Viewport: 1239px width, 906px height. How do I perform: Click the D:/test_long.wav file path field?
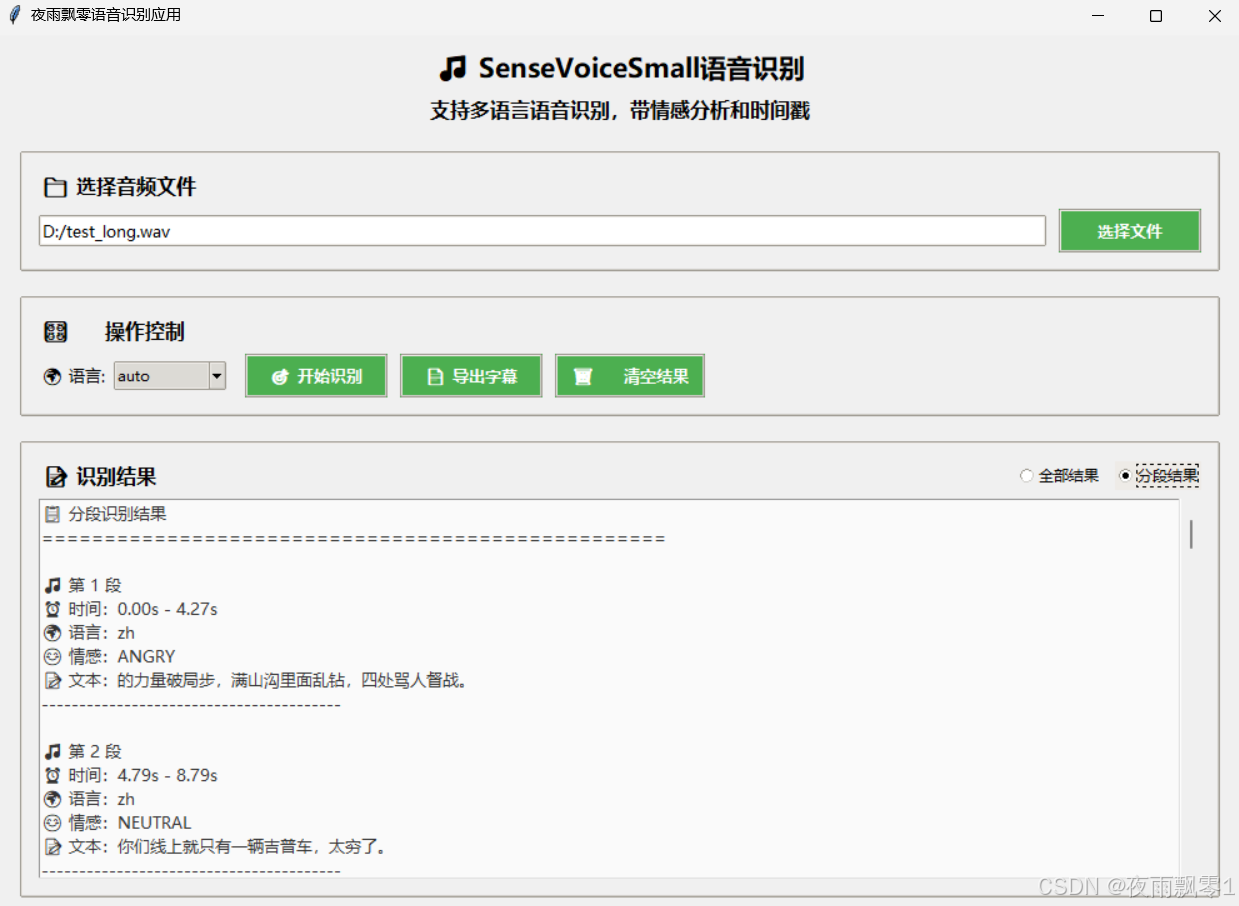click(542, 231)
